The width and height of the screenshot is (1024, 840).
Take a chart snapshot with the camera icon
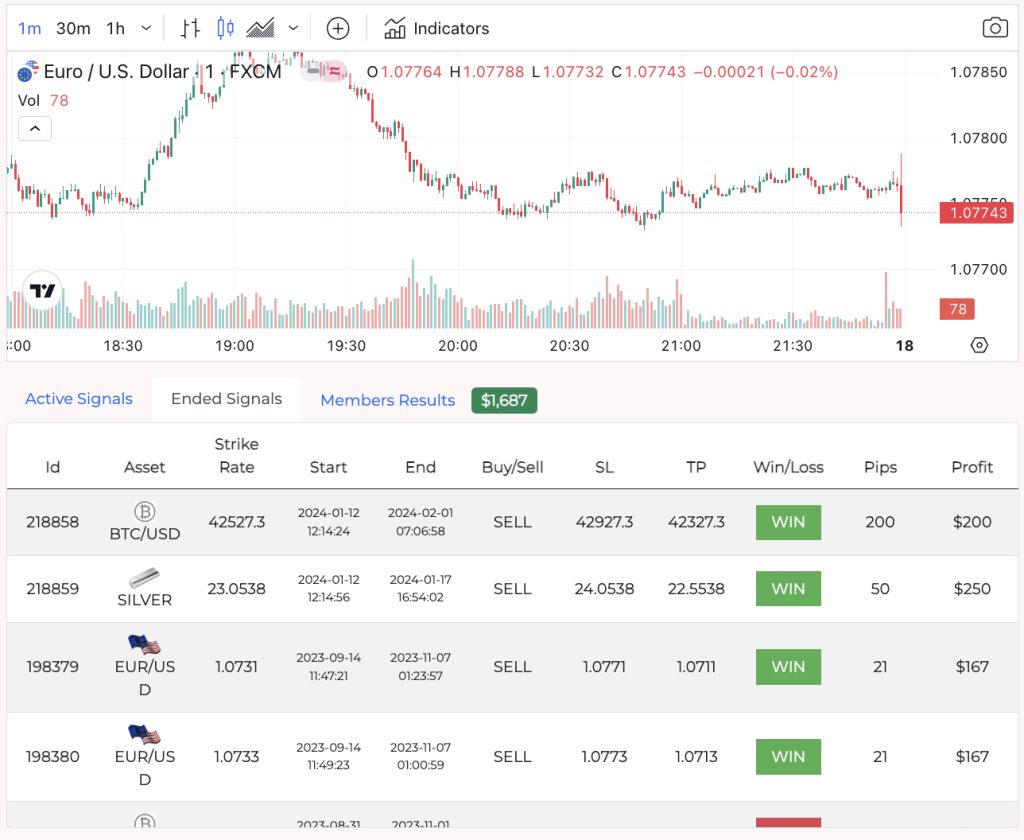point(995,28)
